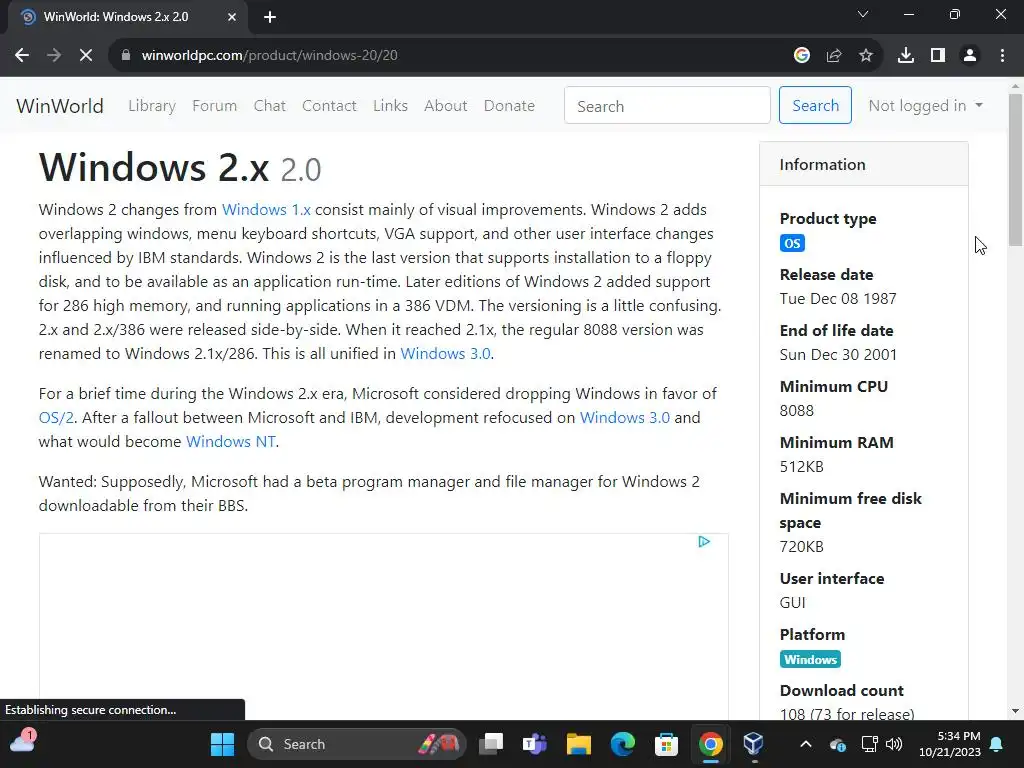Show hidden system tray icons

[x=806, y=744]
